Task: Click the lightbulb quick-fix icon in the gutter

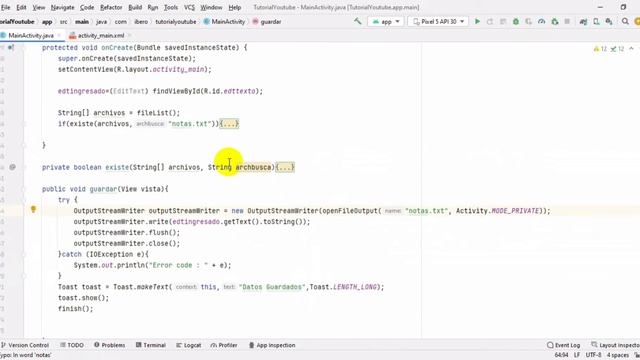Action: 33,209
